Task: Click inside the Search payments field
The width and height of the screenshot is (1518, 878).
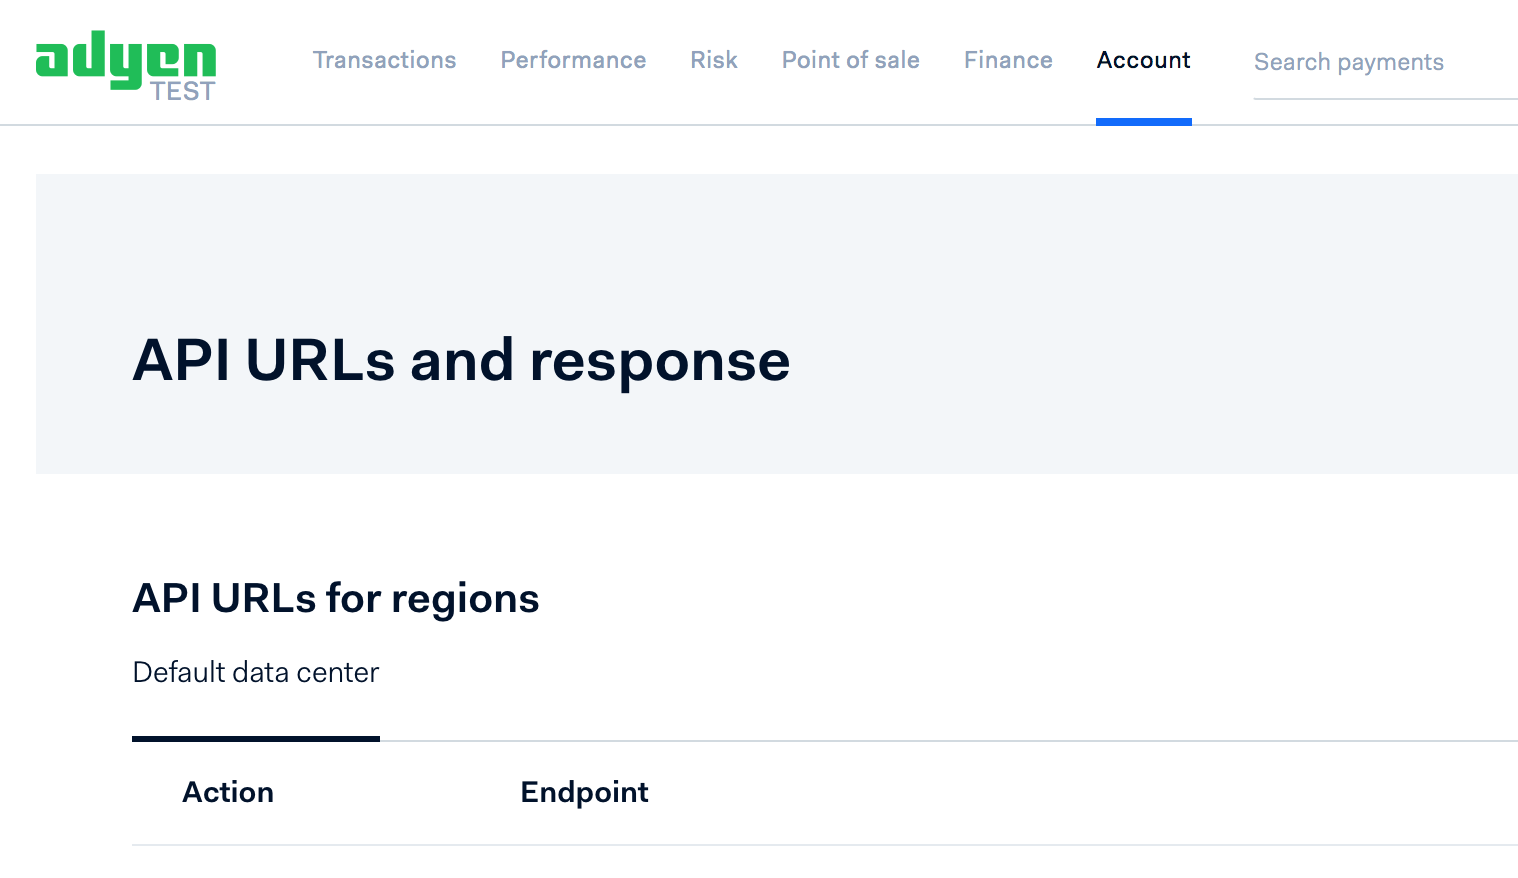Action: [x=1349, y=62]
